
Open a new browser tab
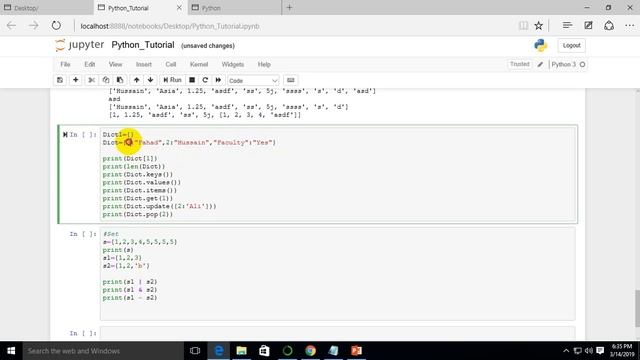coord(289,8)
